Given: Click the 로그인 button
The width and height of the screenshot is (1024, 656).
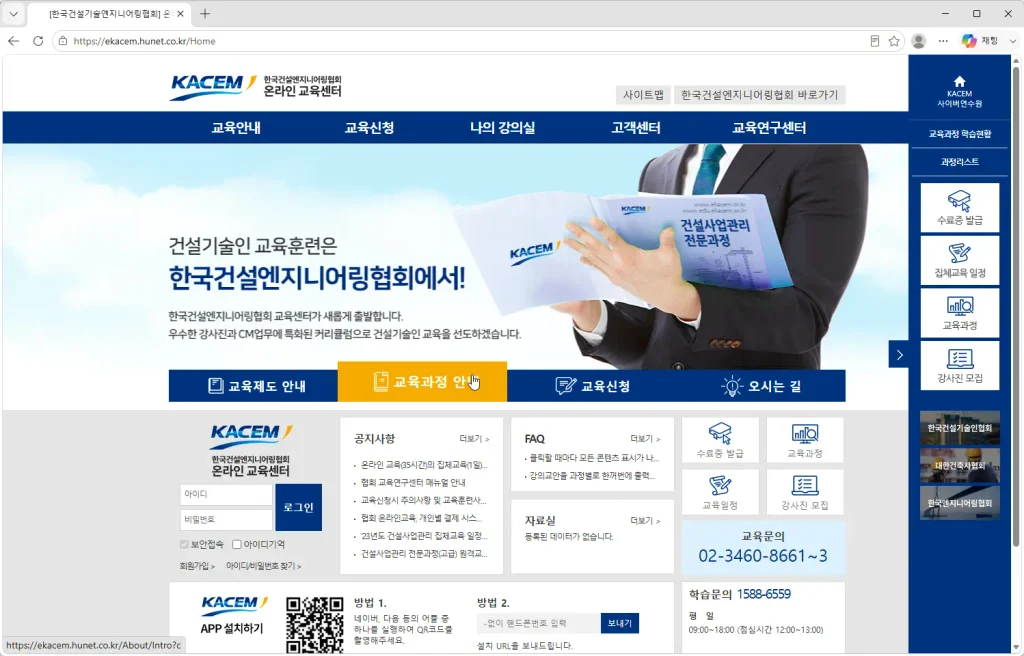Looking at the screenshot, I should [x=298, y=507].
